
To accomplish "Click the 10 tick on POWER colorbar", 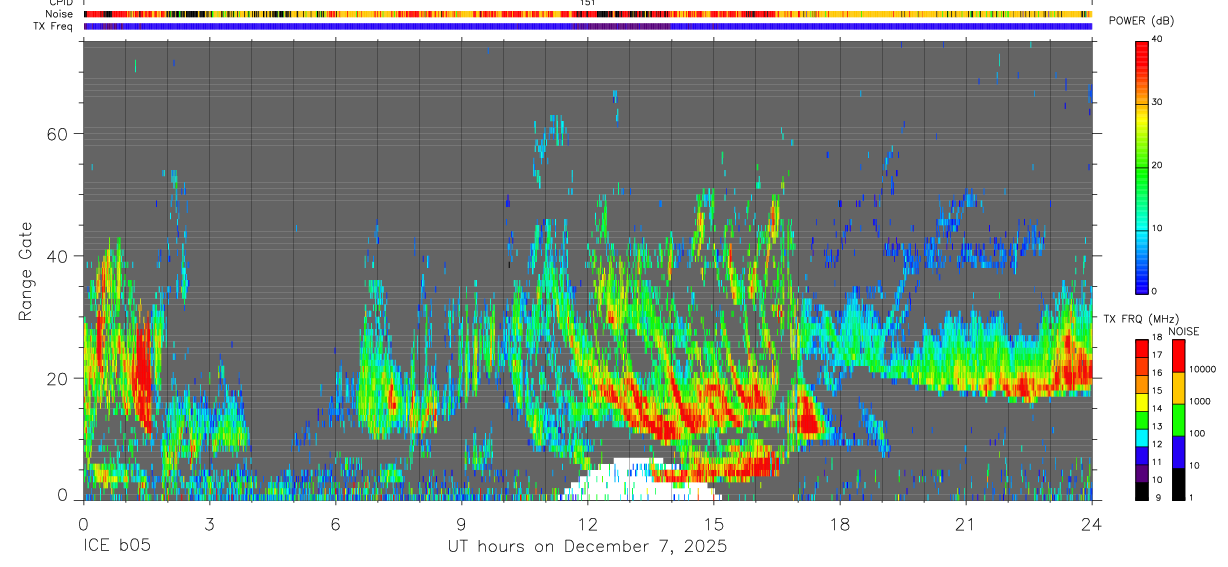I will pos(1157,229).
